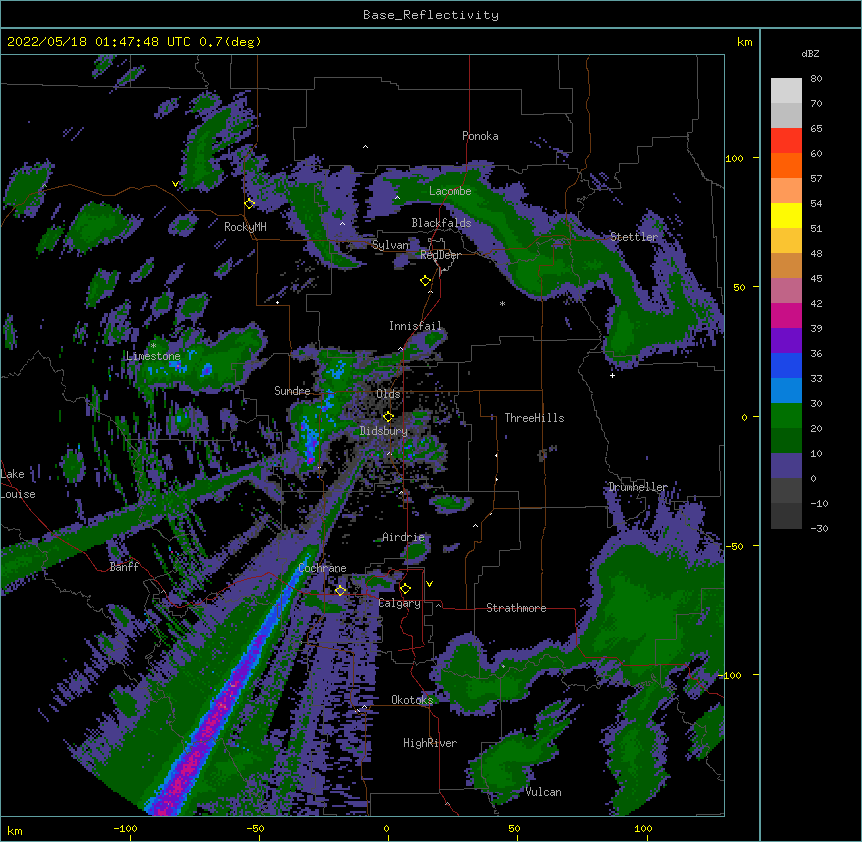Pick the light gray 70-80 dBZ swatch

[786, 91]
